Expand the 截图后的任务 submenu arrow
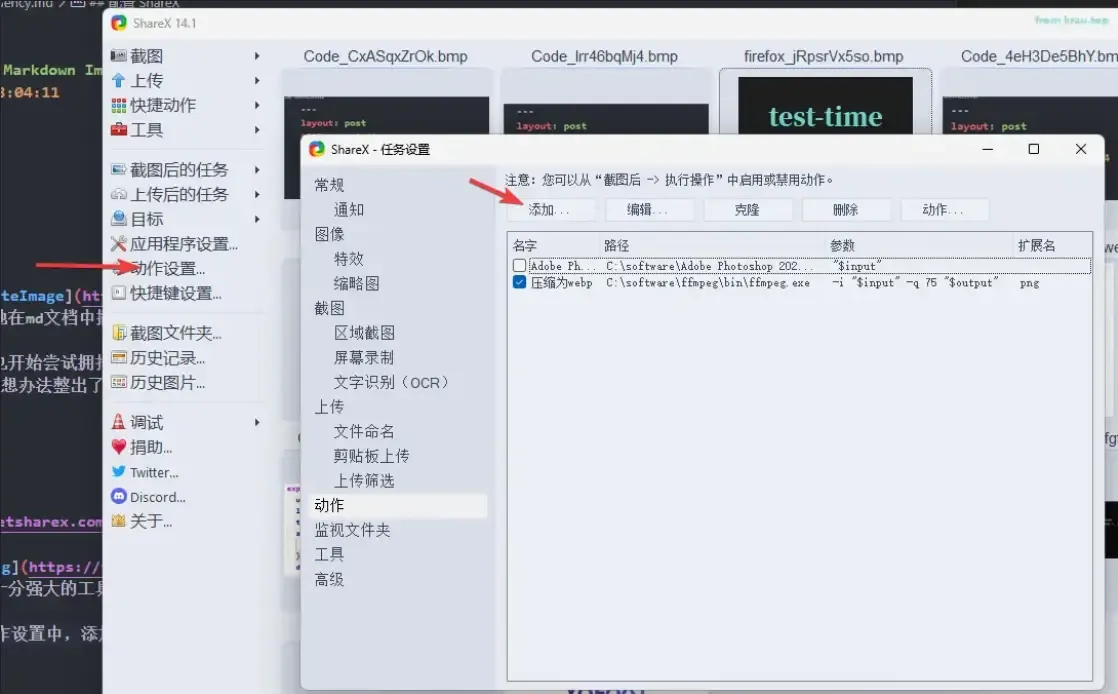Viewport: 1118px width, 694px height. [x=257, y=170]
